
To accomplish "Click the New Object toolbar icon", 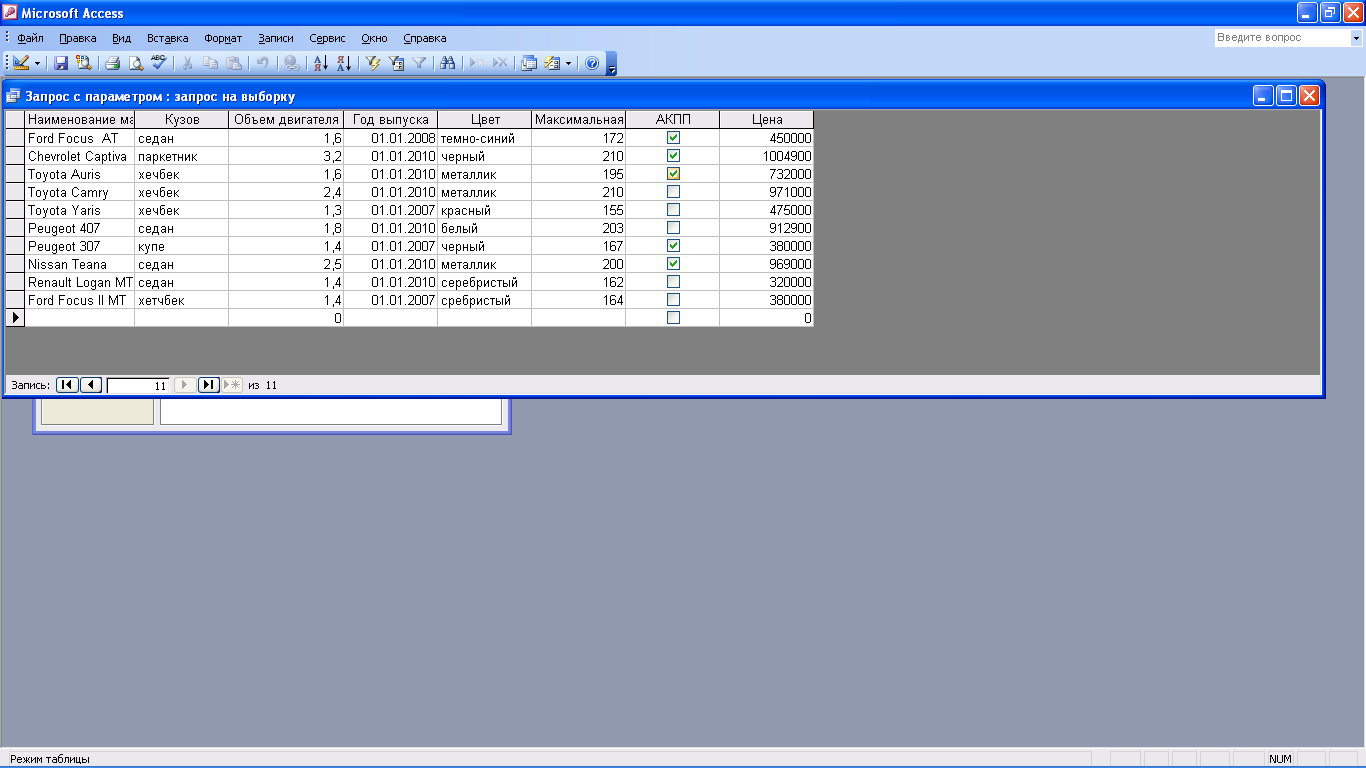I will [551, 63].
